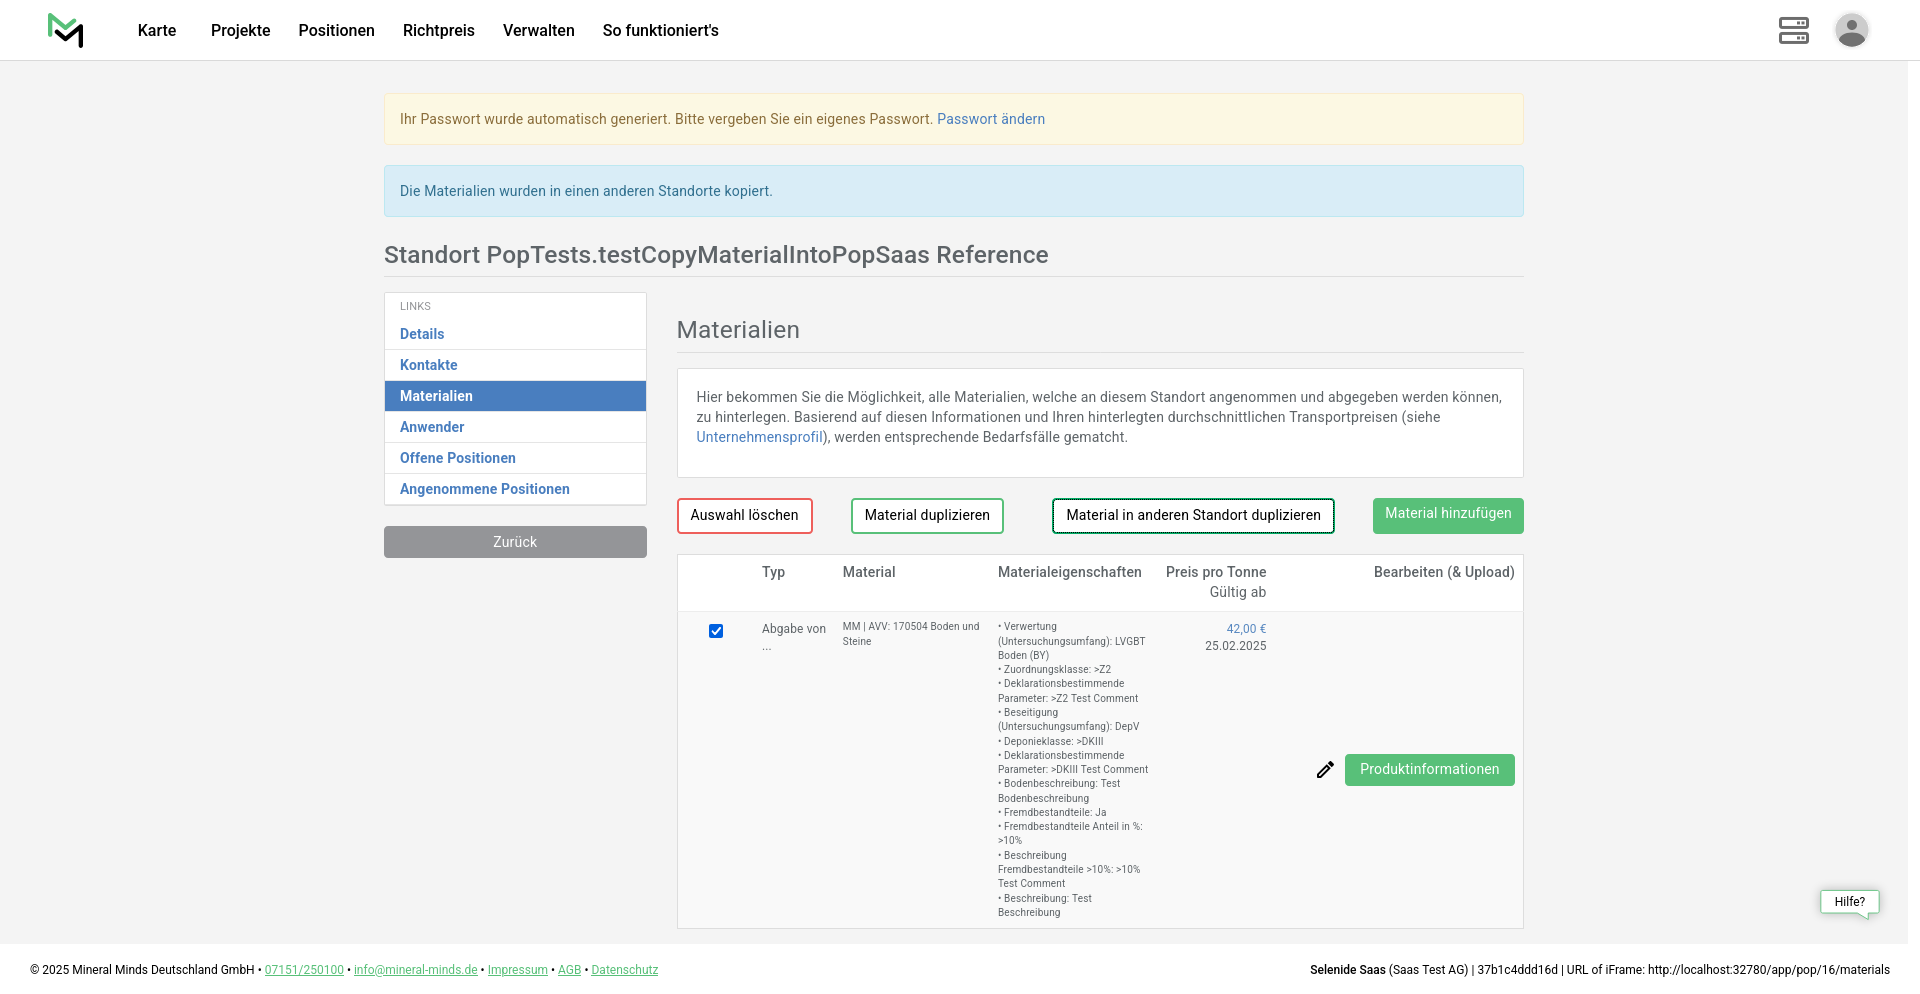This screenshot has width=1920, height=994.
Task: Open the server list icon in header
Action: tap(1793, 30)
